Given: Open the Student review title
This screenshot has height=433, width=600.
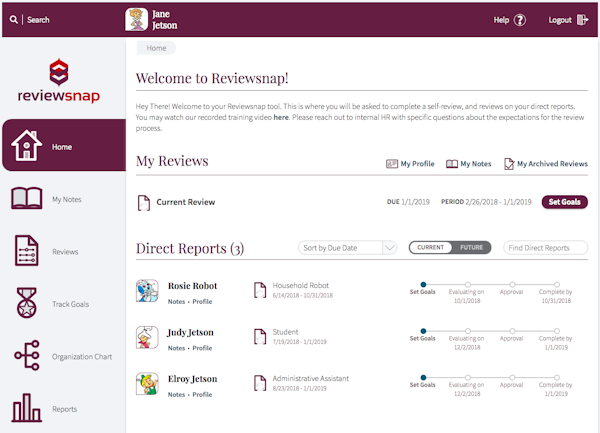Looking at the screenshot, I should [x=285, y=332].
